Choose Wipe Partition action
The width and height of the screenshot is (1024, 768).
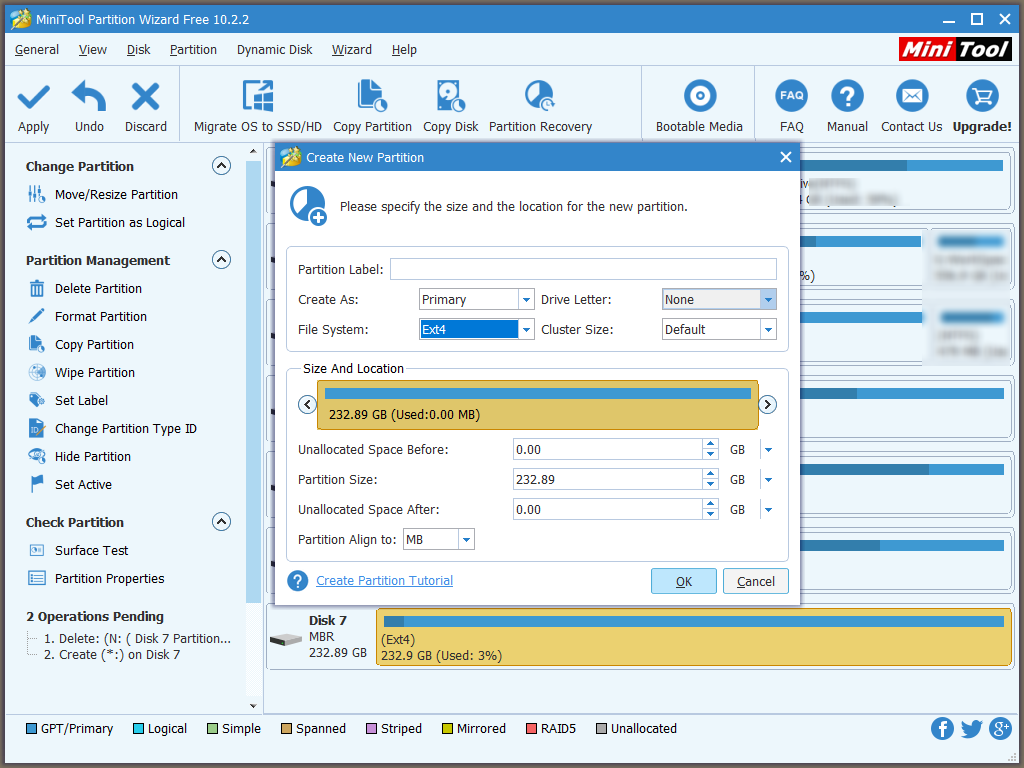coord(95,373)
